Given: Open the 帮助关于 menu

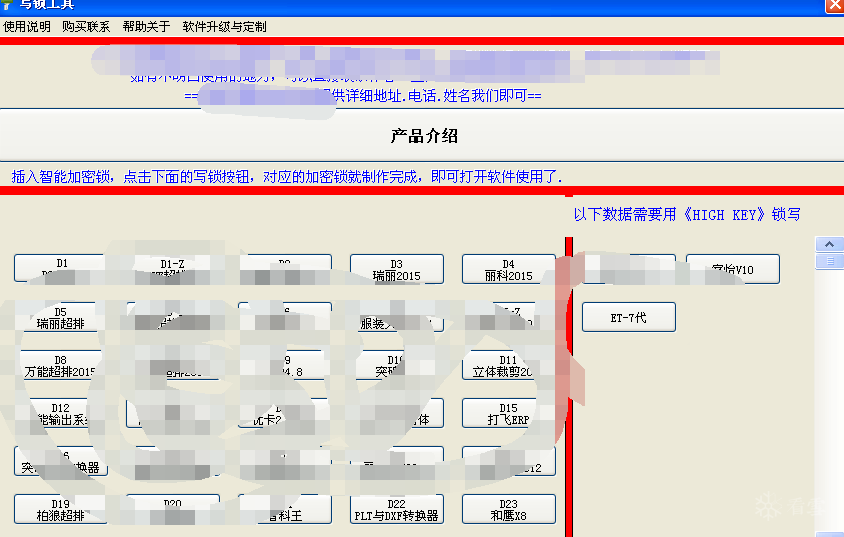Looking at the screenshot, I should 146,27.
